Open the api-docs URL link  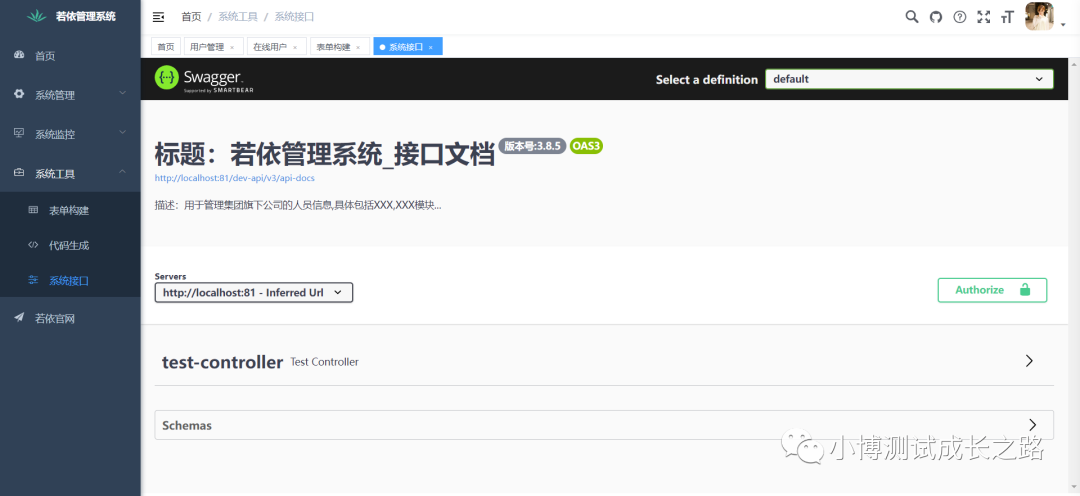click(235, 178)
